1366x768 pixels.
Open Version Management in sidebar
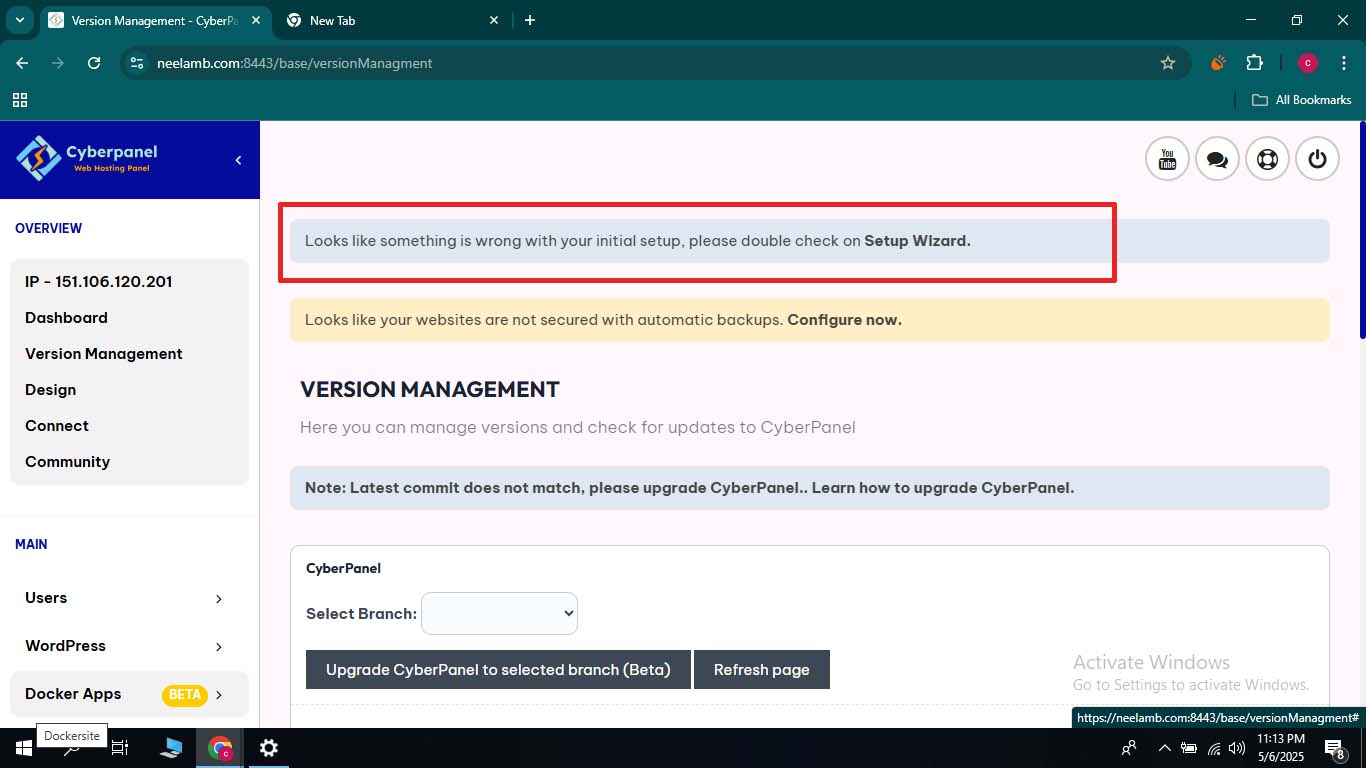tap(104, 354)
